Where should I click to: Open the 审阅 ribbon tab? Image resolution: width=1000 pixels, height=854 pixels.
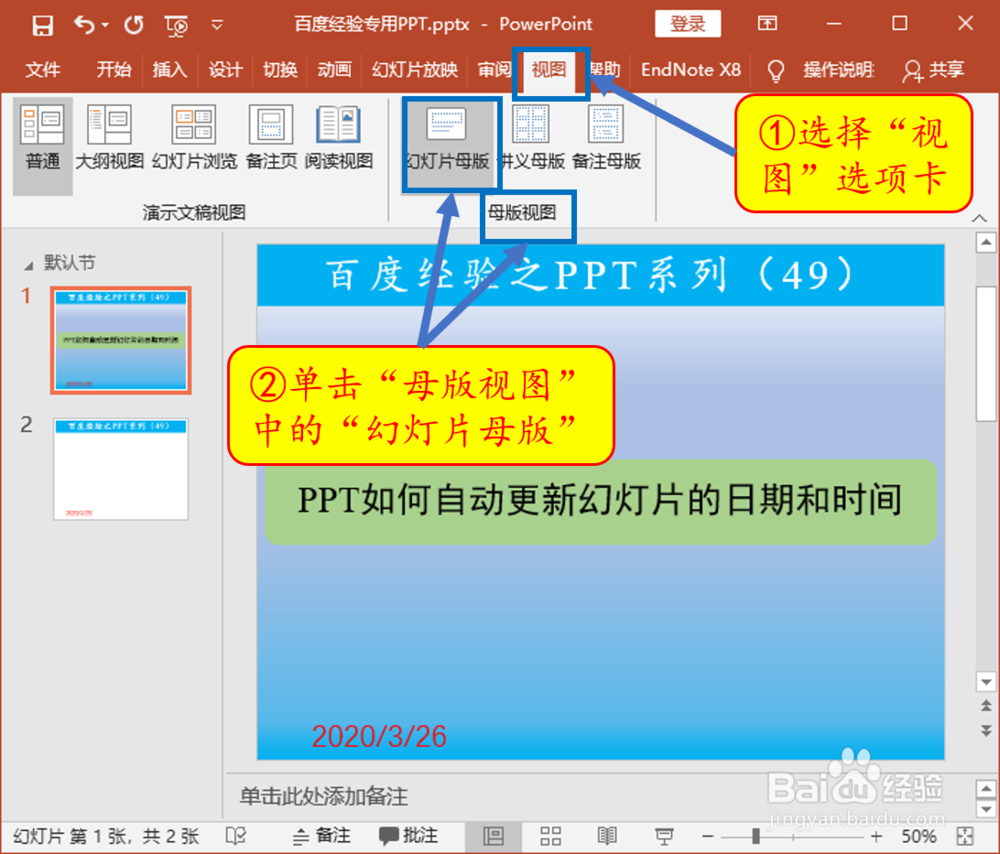coord(494,70)
